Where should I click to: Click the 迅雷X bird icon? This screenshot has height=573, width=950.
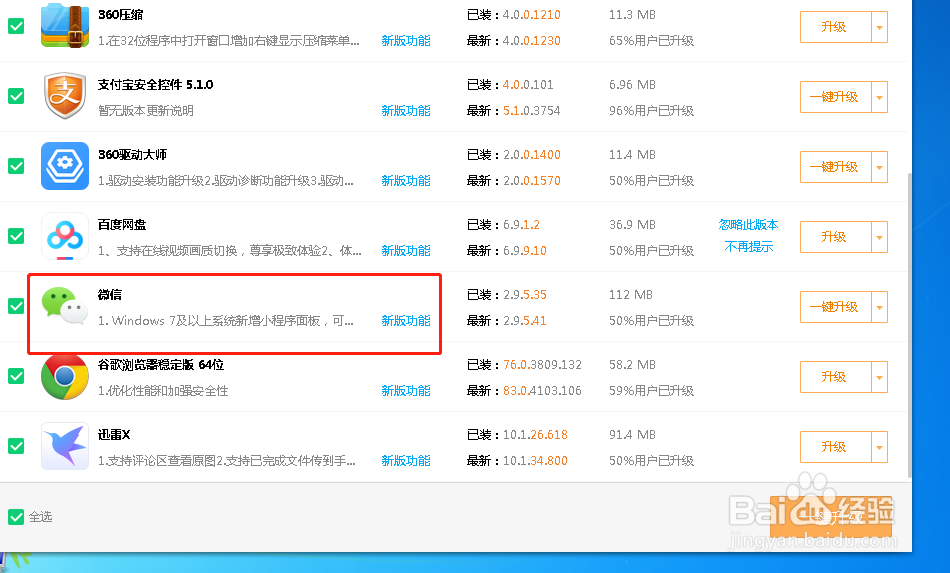(x=65, y=446)
